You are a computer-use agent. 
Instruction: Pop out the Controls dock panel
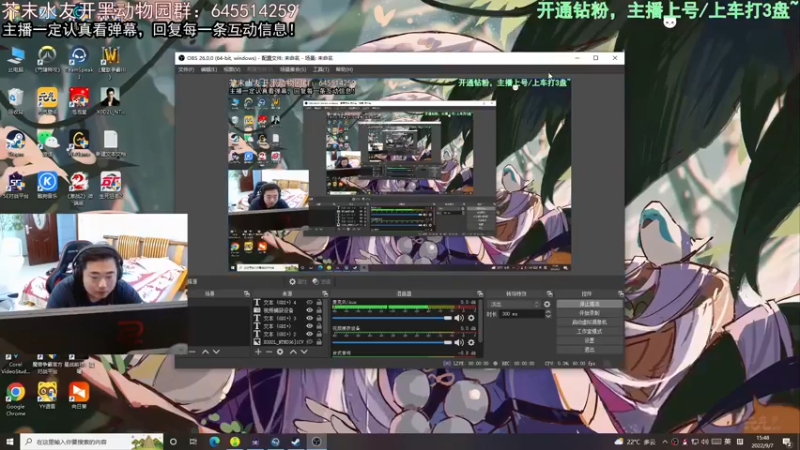pyautogui.click(x=620, y=294)
